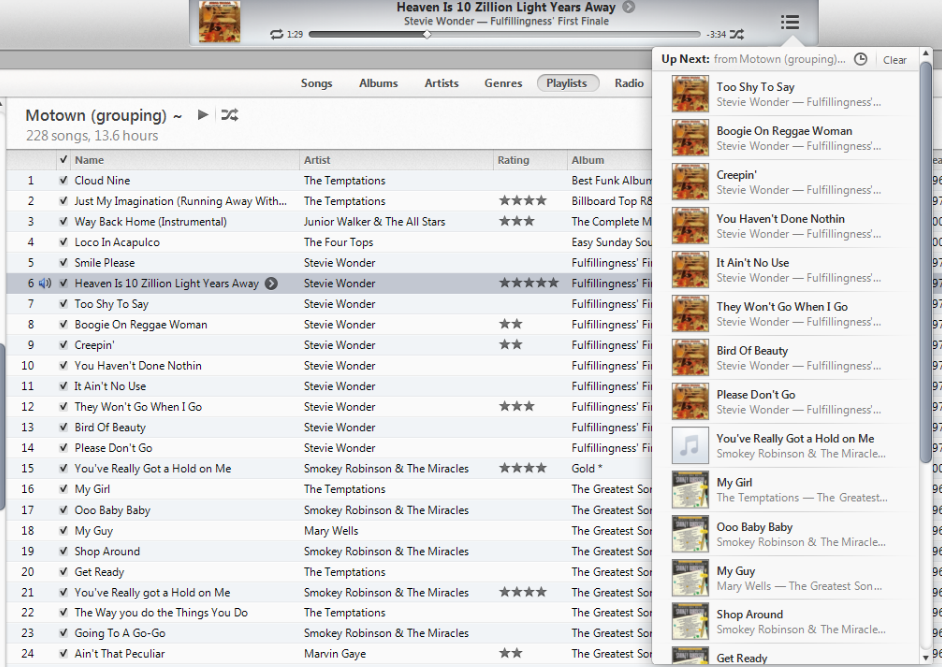Clear the Up Next queue
942x667 pixels.
click(x=895, y=59)
